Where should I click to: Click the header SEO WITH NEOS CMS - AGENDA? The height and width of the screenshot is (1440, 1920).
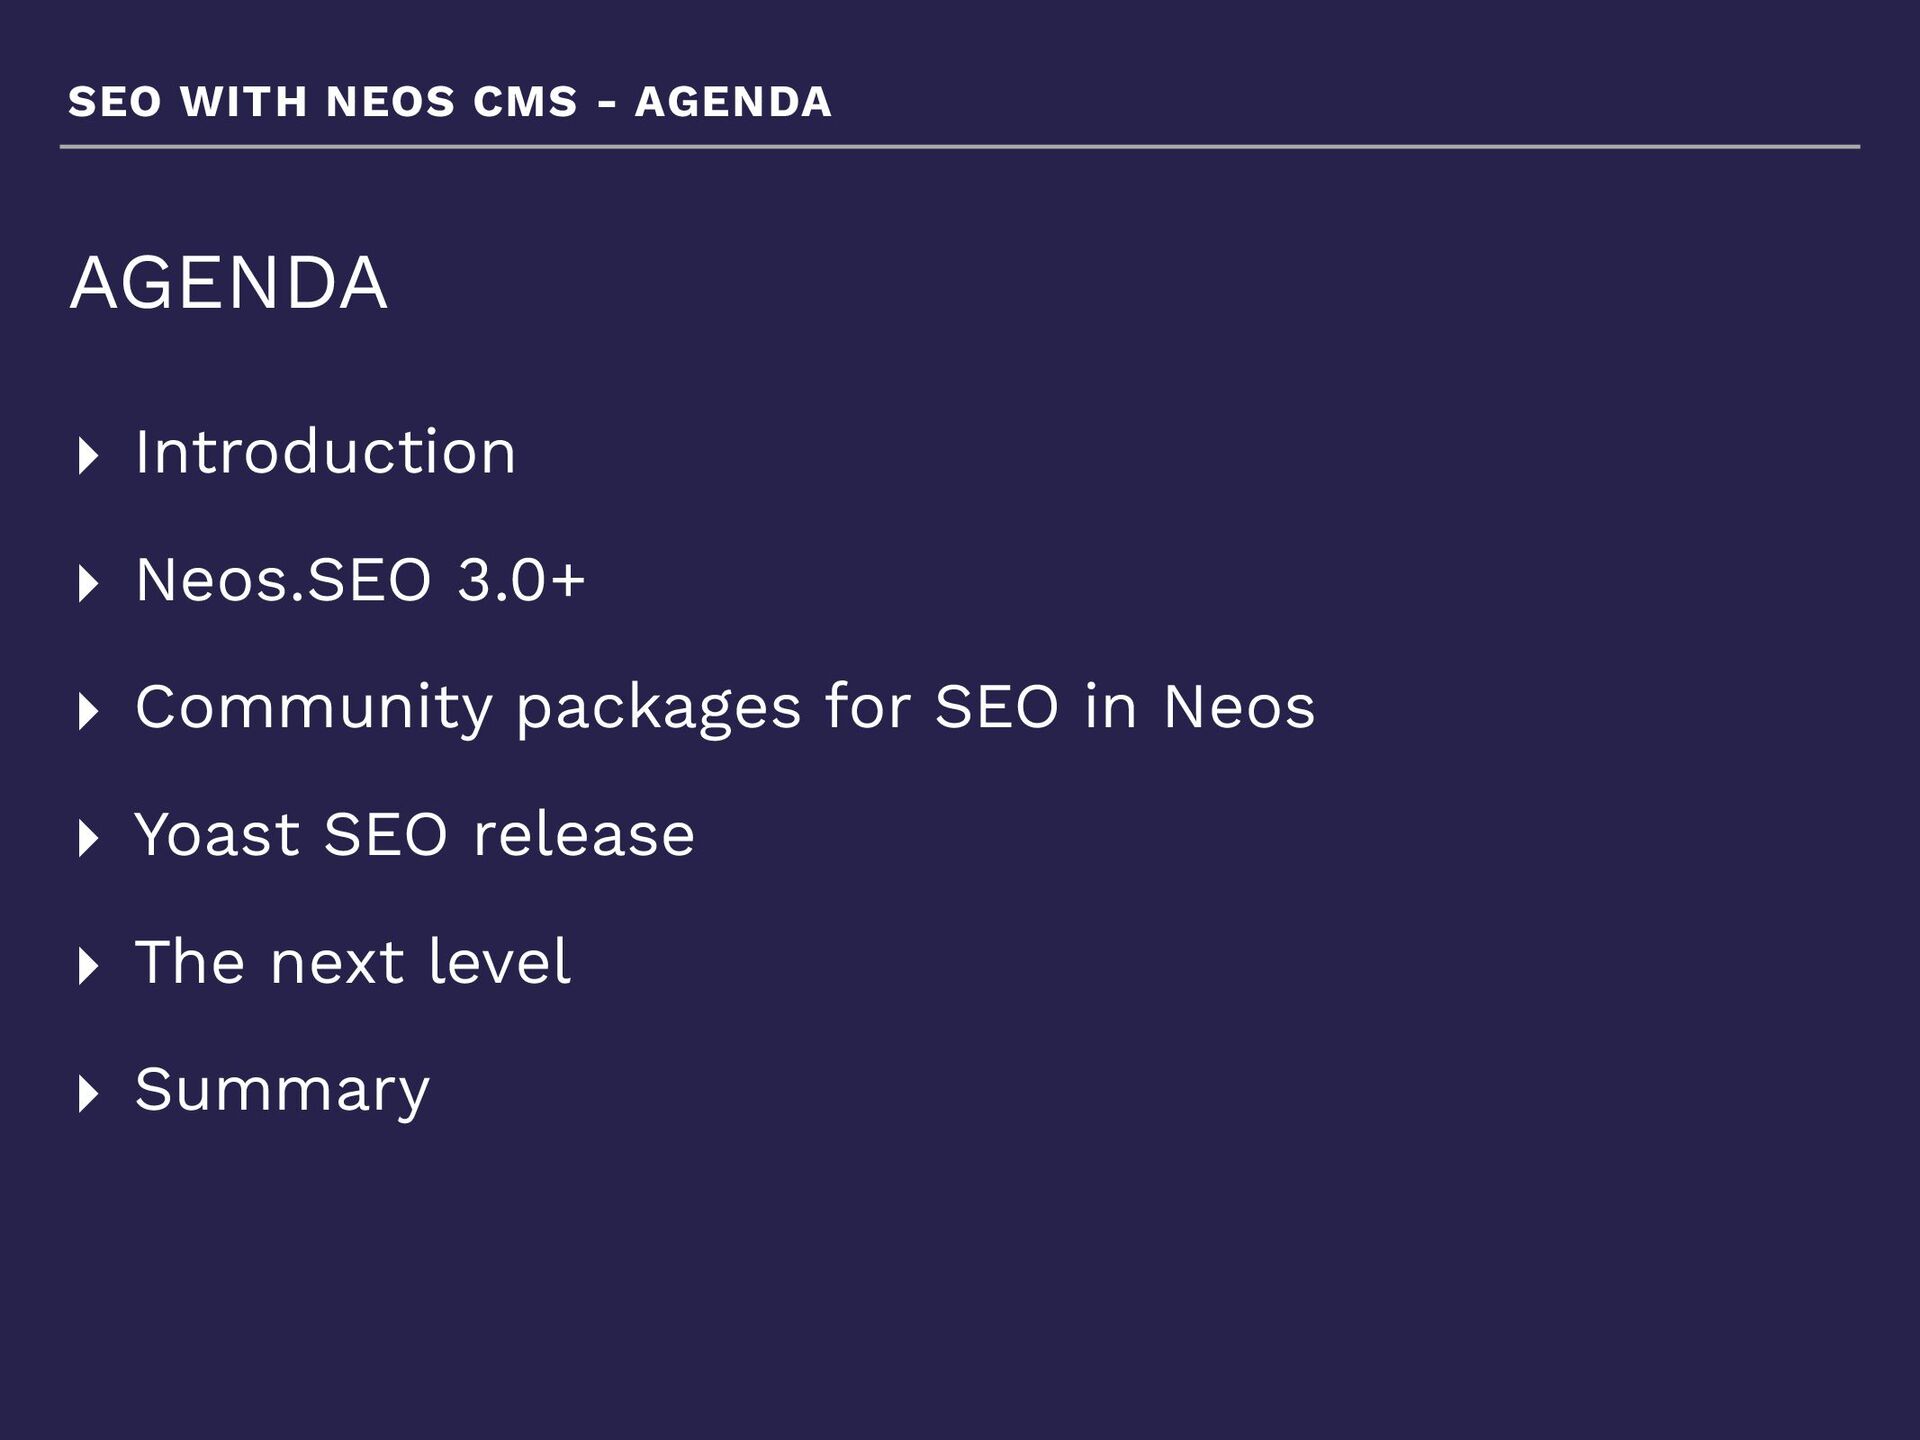tap(450, 102)
